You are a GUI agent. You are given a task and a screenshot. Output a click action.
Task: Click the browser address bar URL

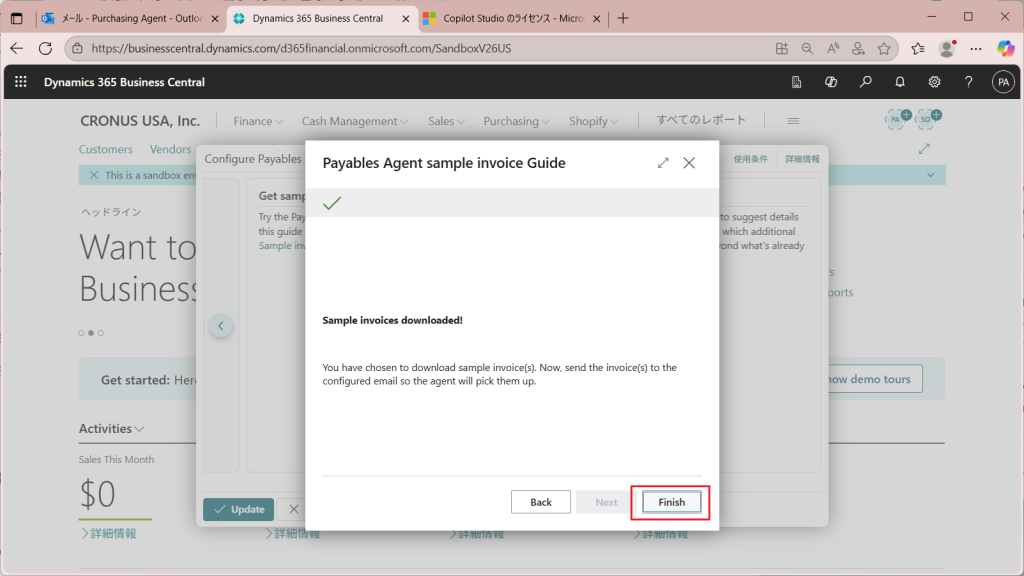(x=301, y=48)
